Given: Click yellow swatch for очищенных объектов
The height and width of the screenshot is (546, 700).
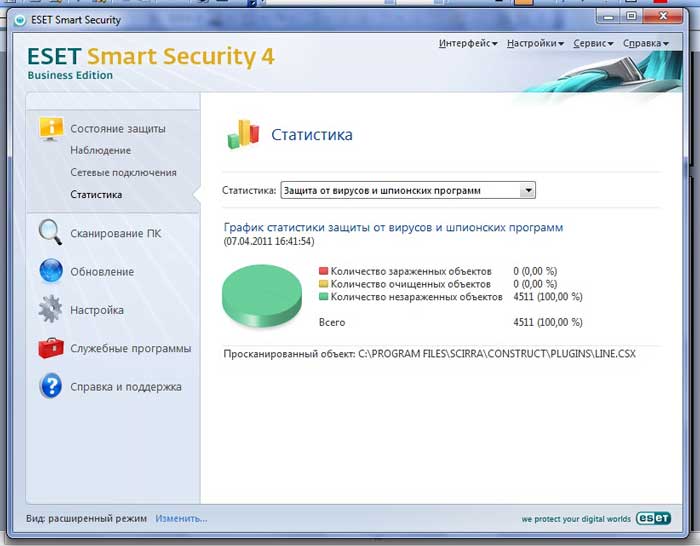Looking at the screenshot, I should click(324, 283).
